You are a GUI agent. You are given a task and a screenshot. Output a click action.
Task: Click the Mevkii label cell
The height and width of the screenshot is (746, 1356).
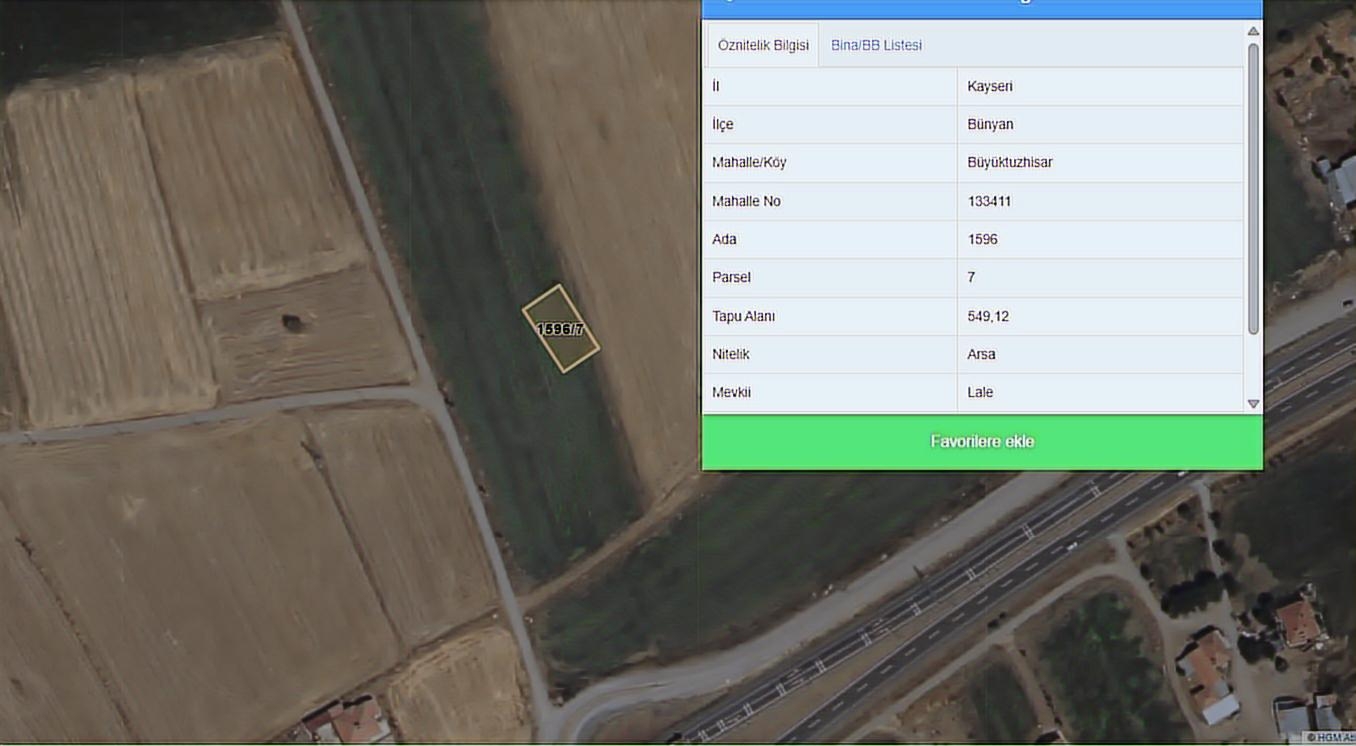point(830,392)
